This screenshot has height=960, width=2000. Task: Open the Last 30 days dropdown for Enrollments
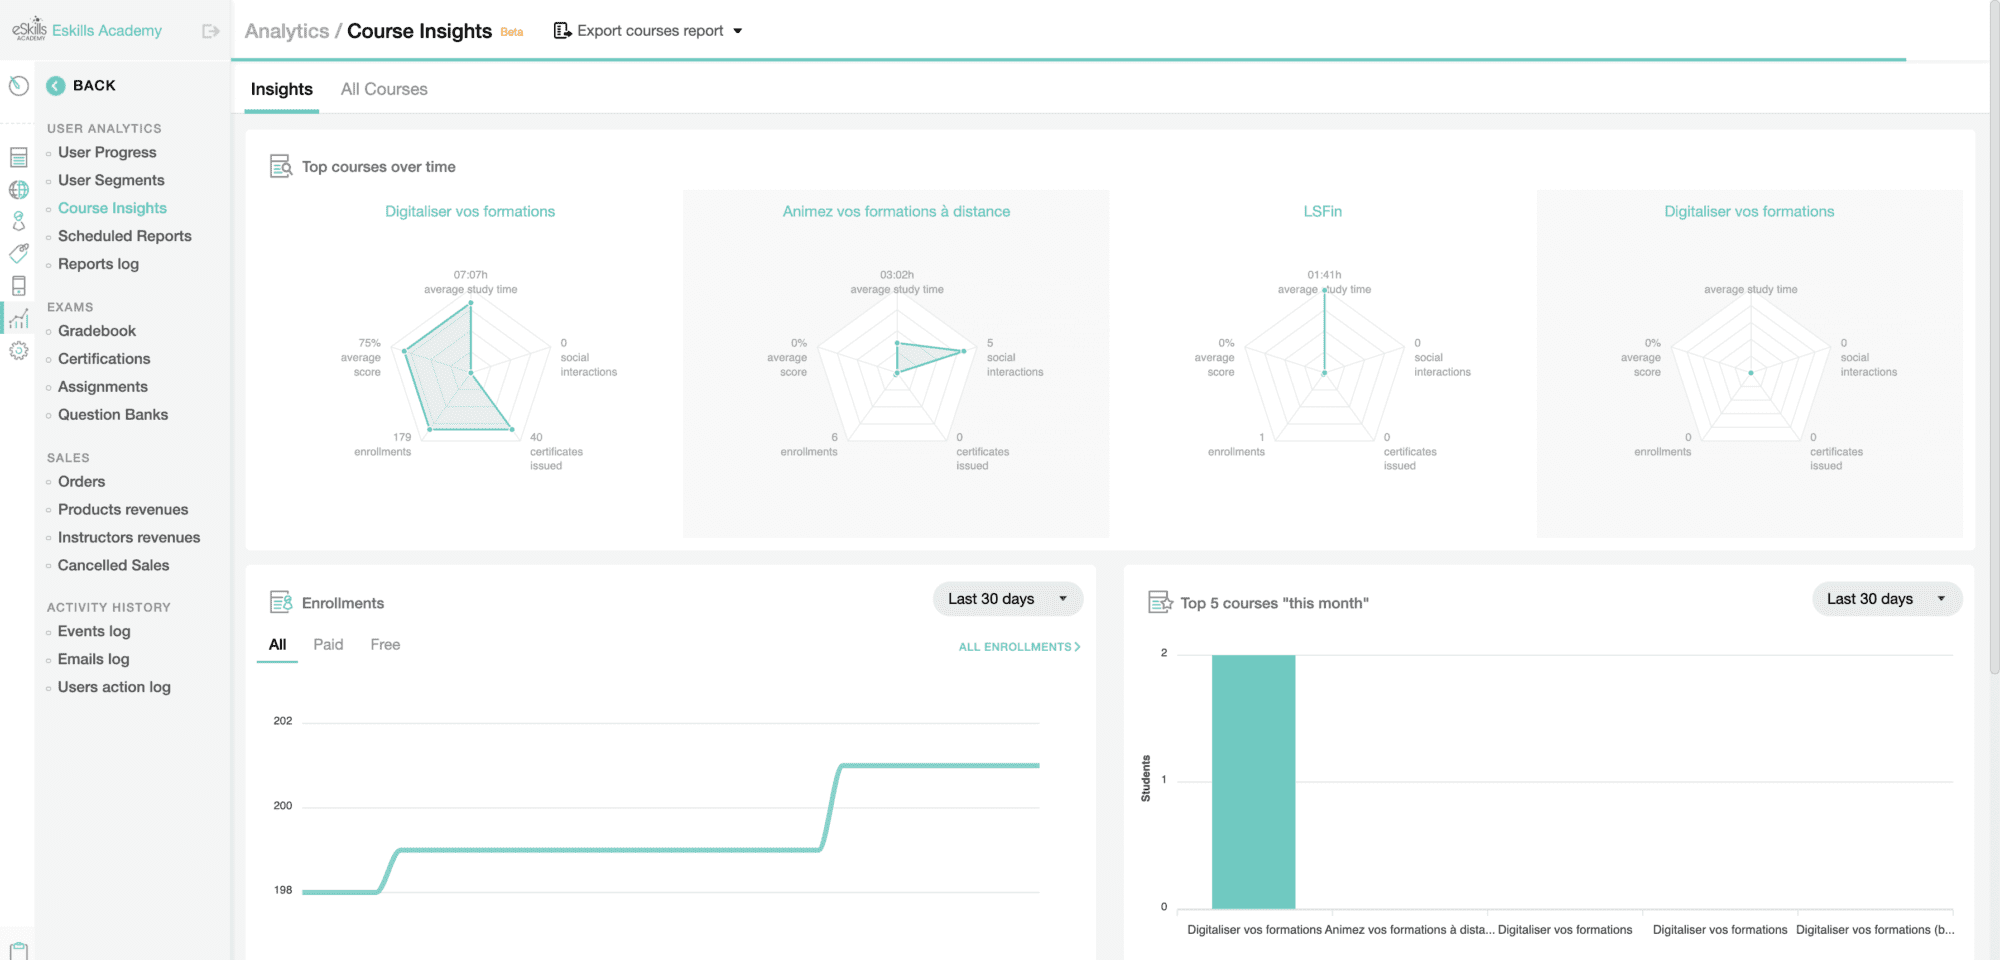click(x=1007, y=598)
